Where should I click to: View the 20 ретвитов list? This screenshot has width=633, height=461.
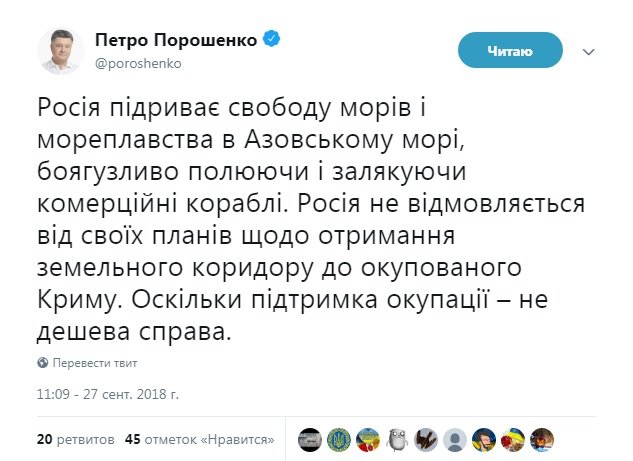tap(65, 439)
